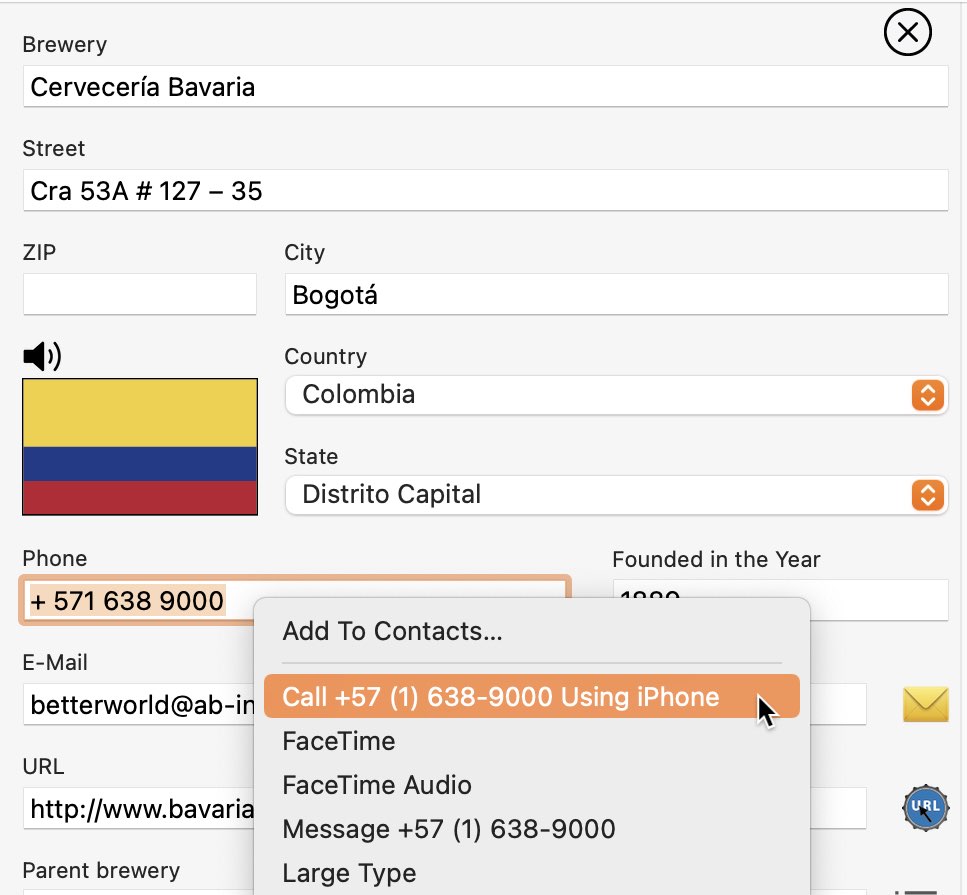Image resolution: width=967 pixels, height=895 pixels.
Task: Open the State dropdown showing Distrito Capital
Action: (x=616, y=495)
